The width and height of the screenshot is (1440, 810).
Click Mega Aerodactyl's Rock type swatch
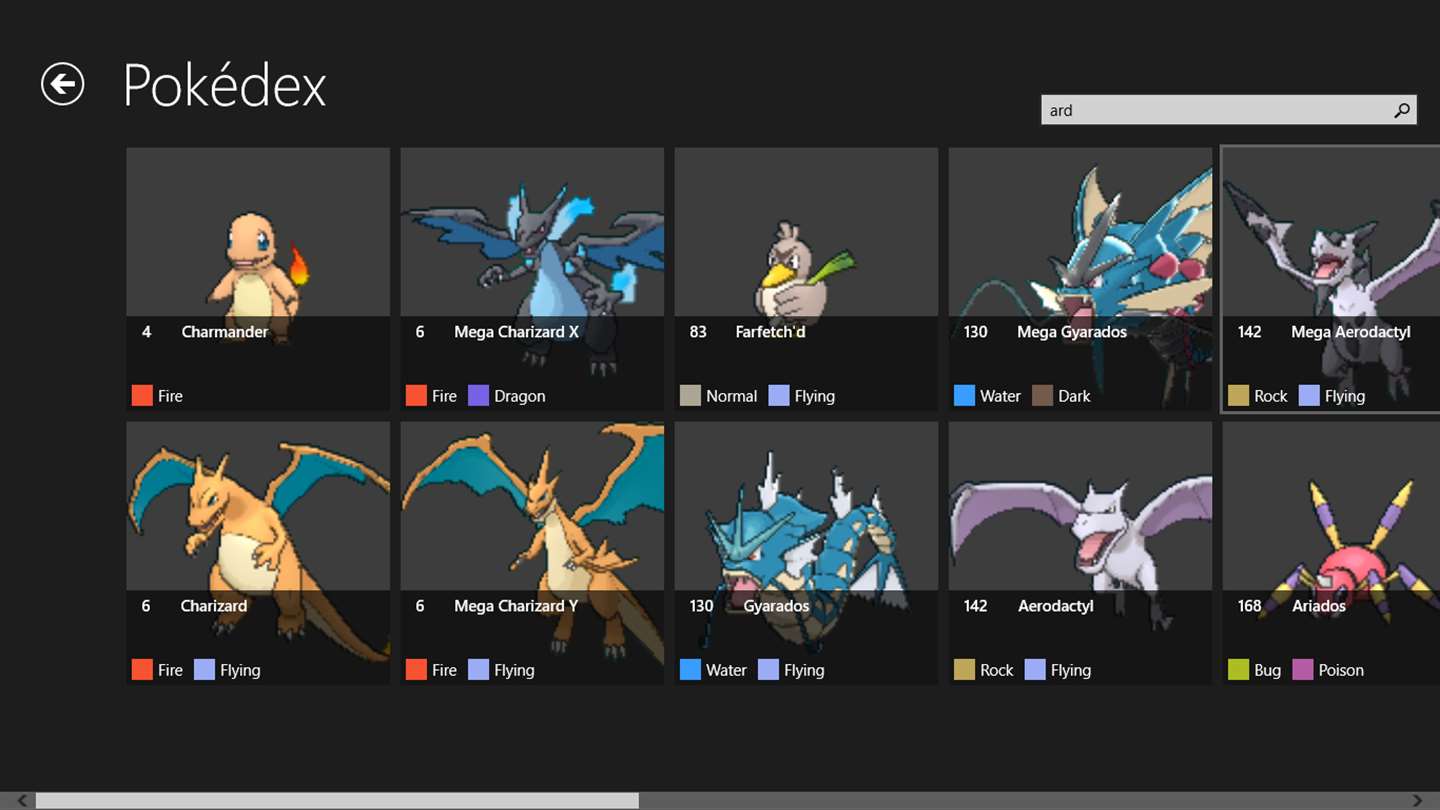1238,396
